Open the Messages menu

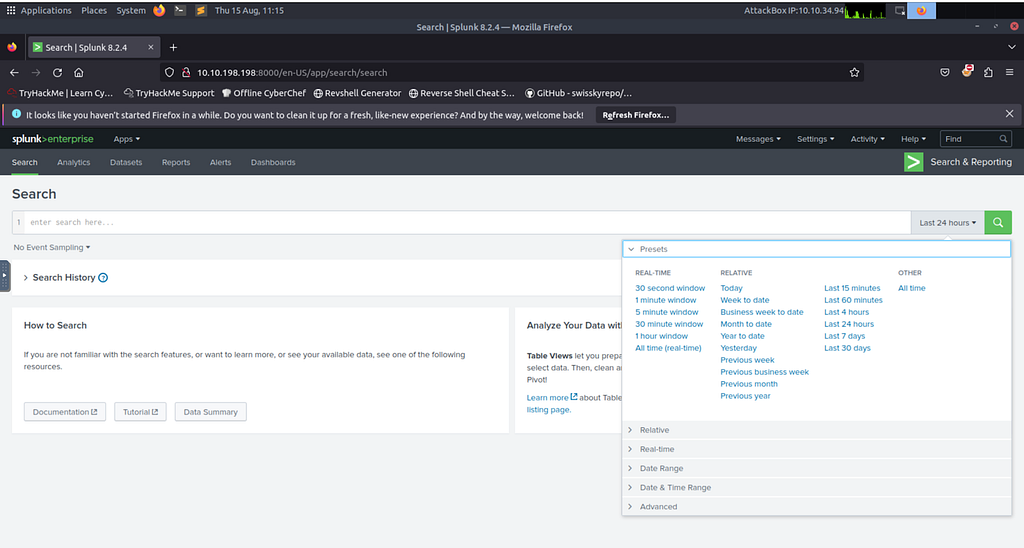point(758,139)
